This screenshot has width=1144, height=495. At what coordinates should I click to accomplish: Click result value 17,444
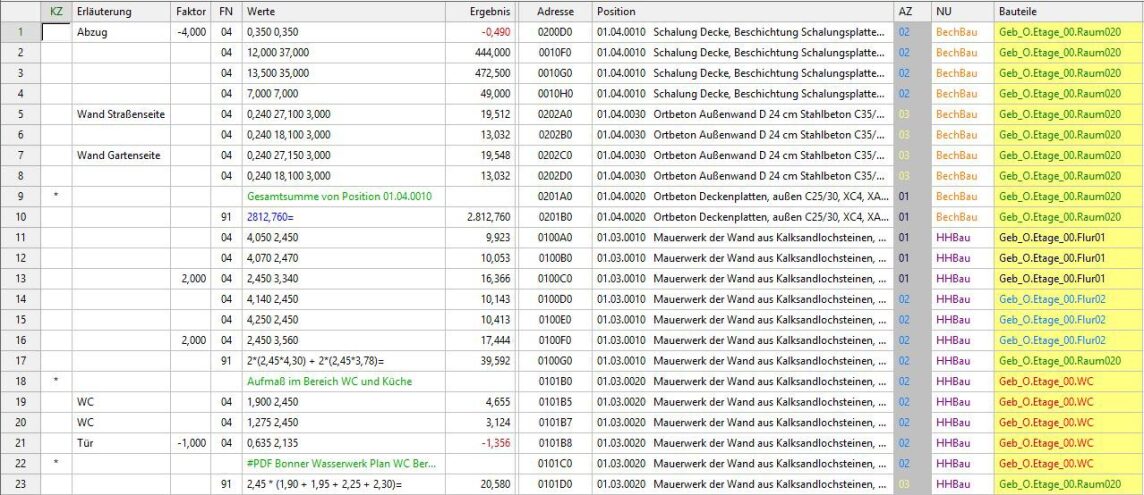480,340
